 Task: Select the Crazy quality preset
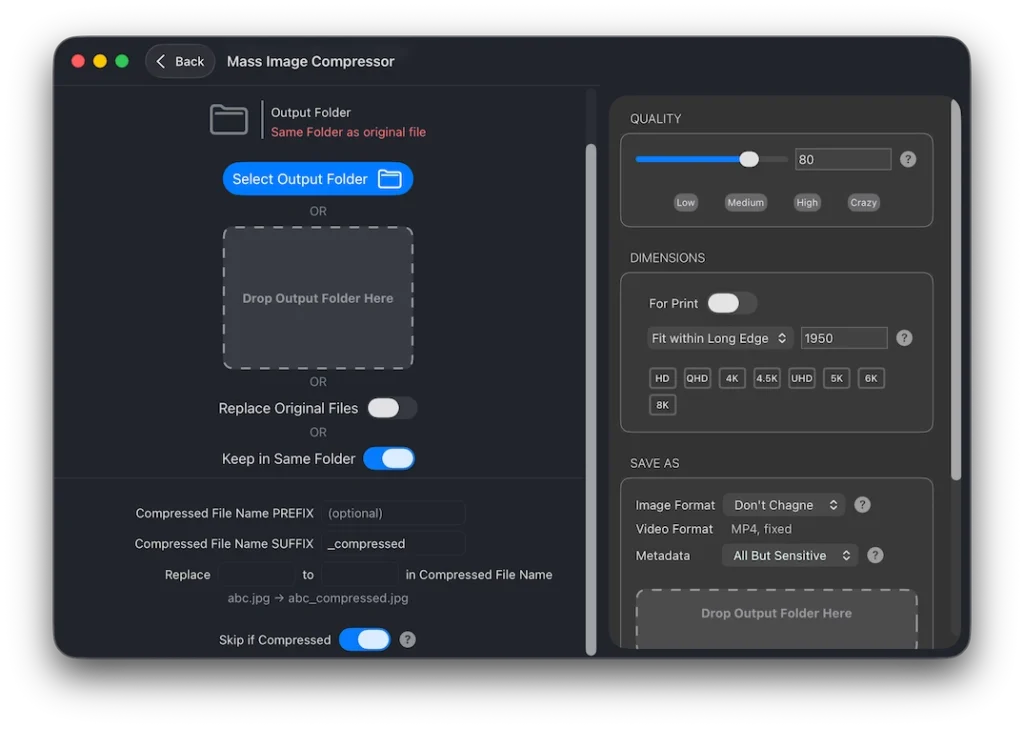point(863,202)
